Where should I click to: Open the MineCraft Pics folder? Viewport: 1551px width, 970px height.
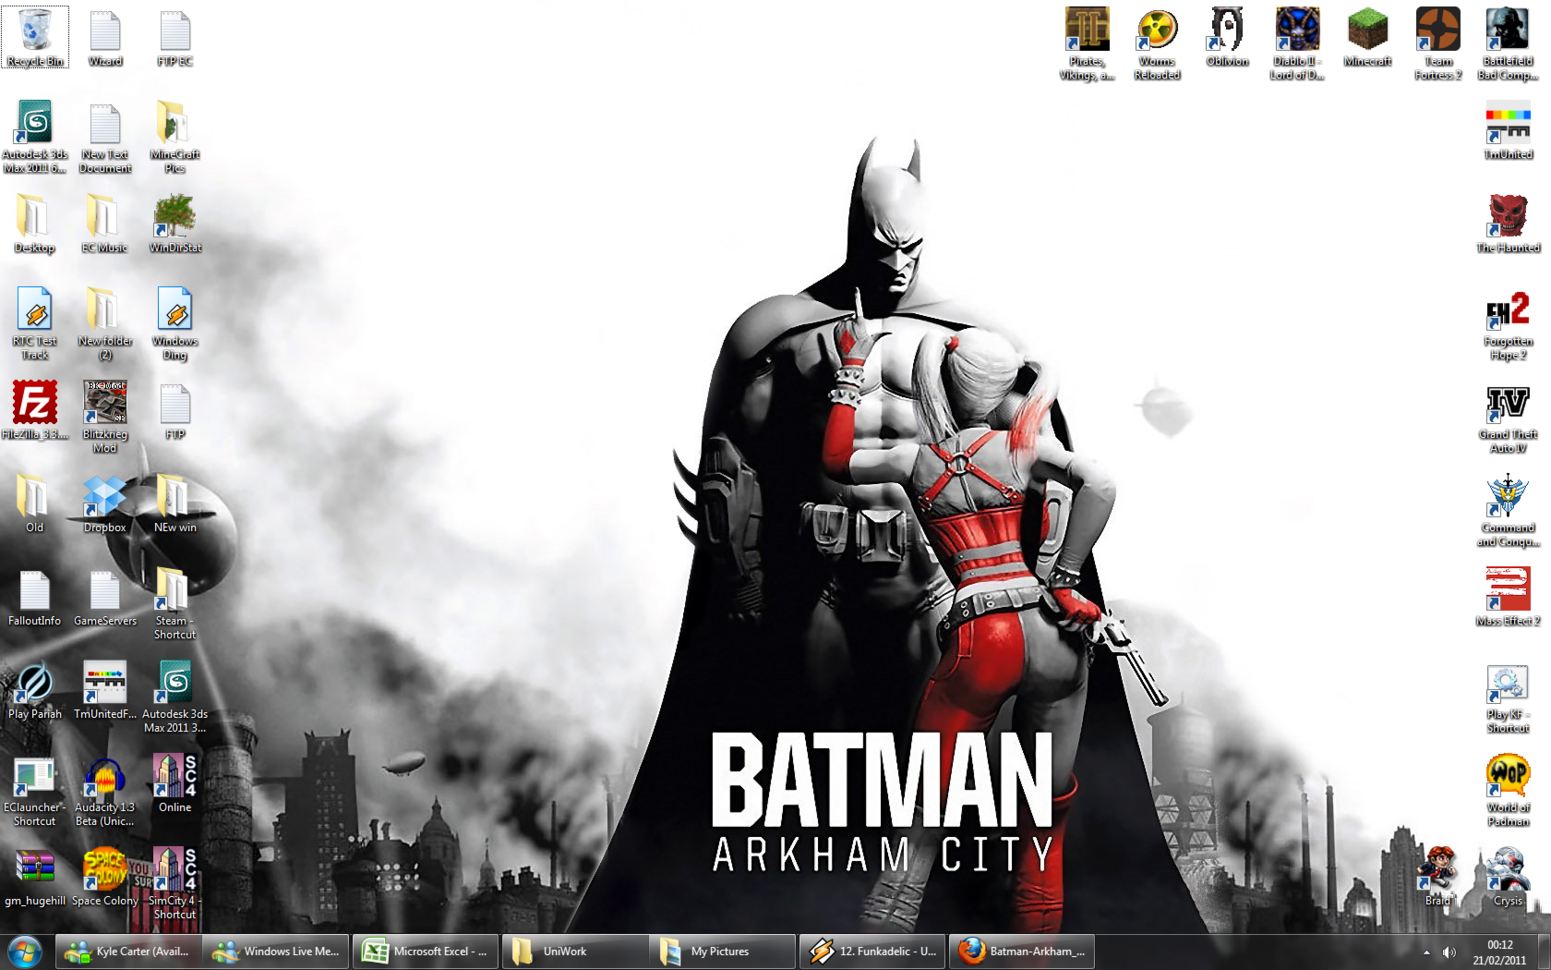[175, 137]
